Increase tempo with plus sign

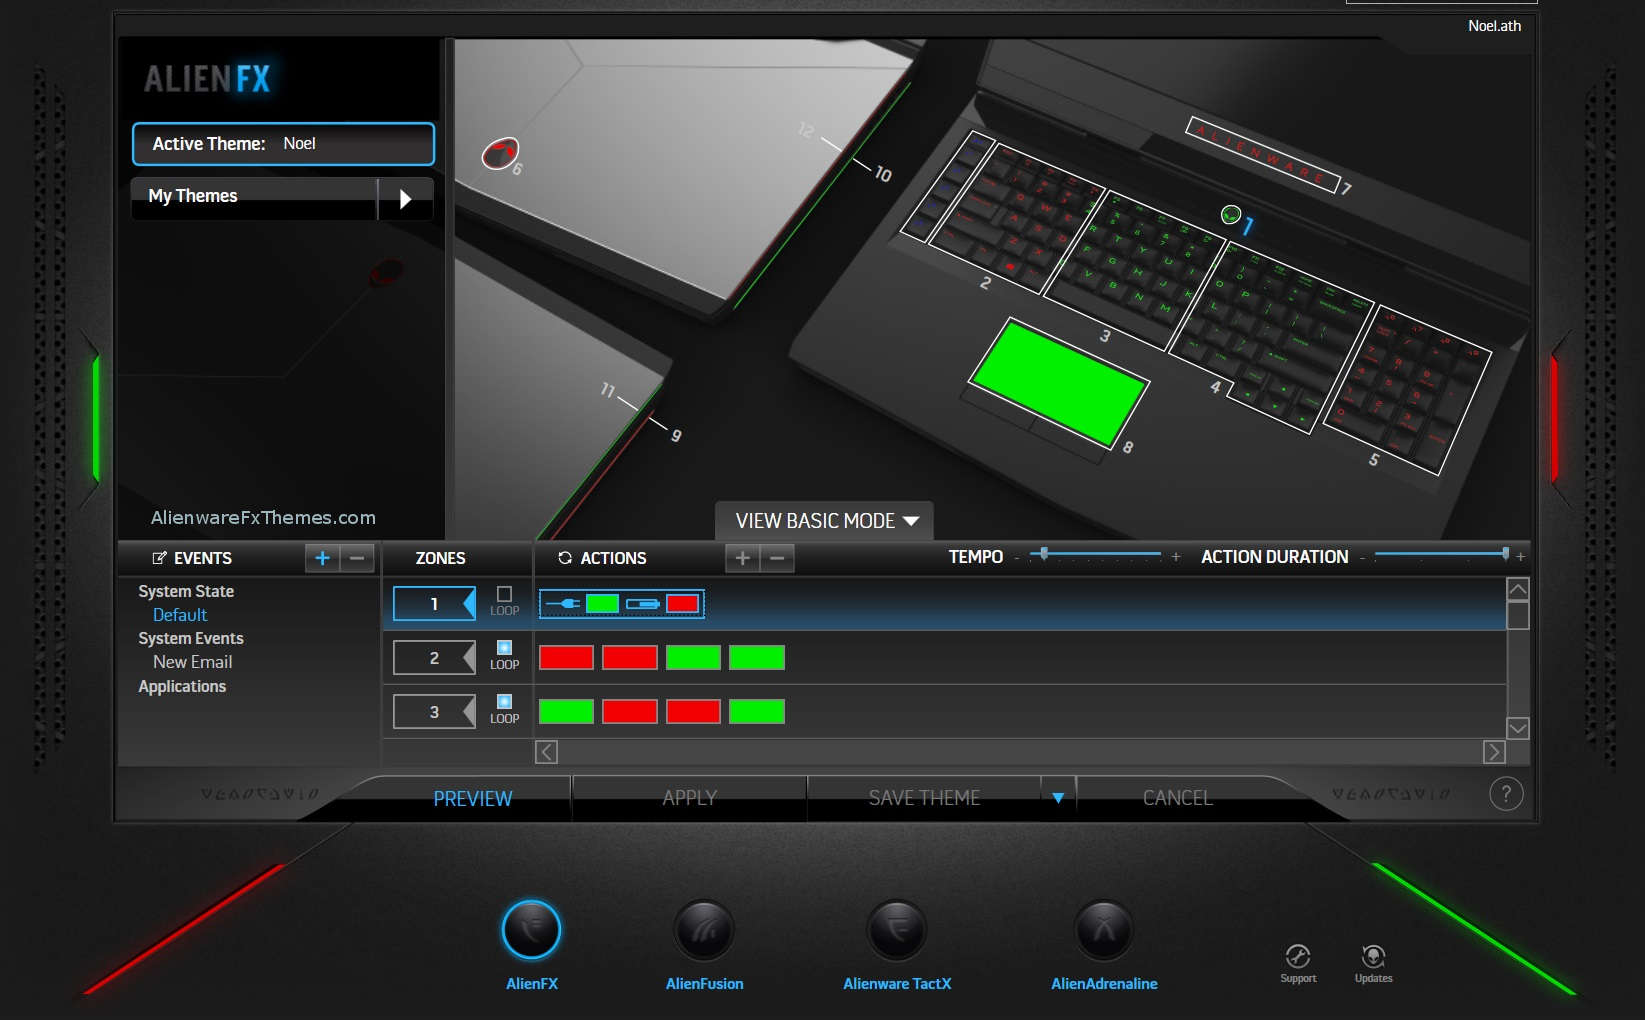[x=1176, y=557]
